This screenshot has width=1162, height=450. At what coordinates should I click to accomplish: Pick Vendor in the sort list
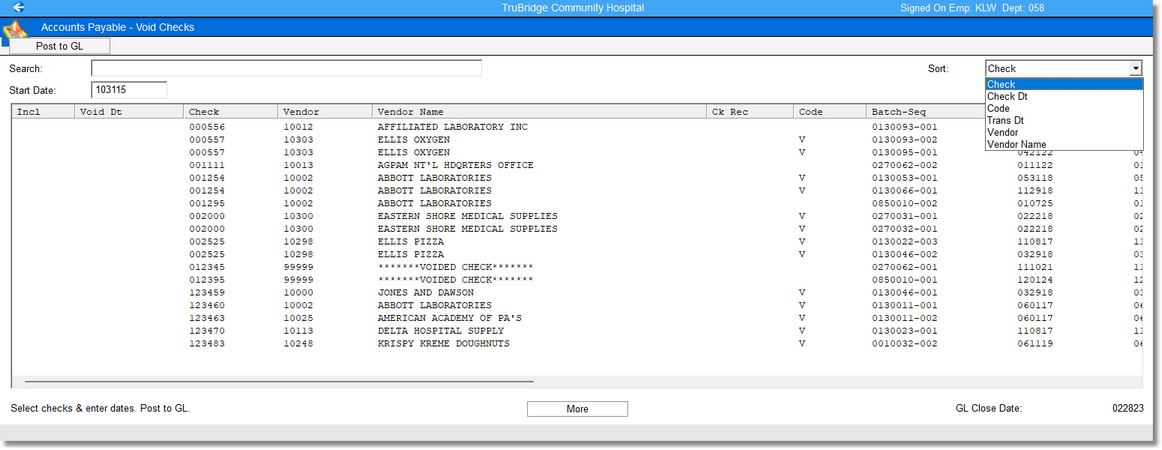pos(1064,132)
